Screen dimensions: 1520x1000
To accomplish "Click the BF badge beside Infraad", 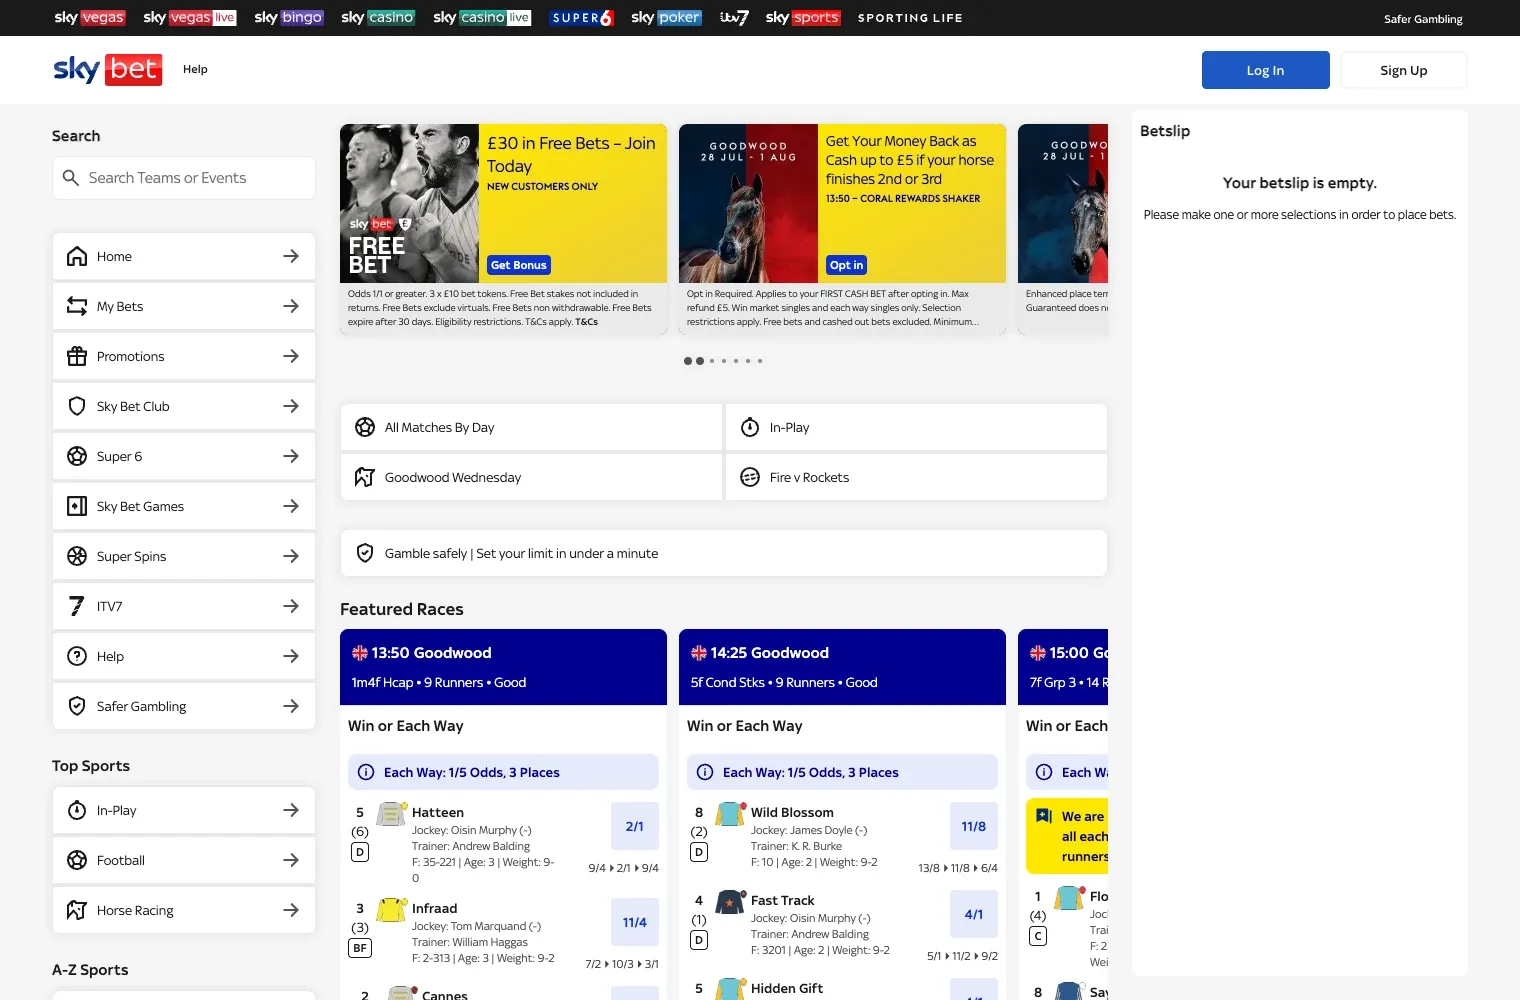I will tap(360, 948).
